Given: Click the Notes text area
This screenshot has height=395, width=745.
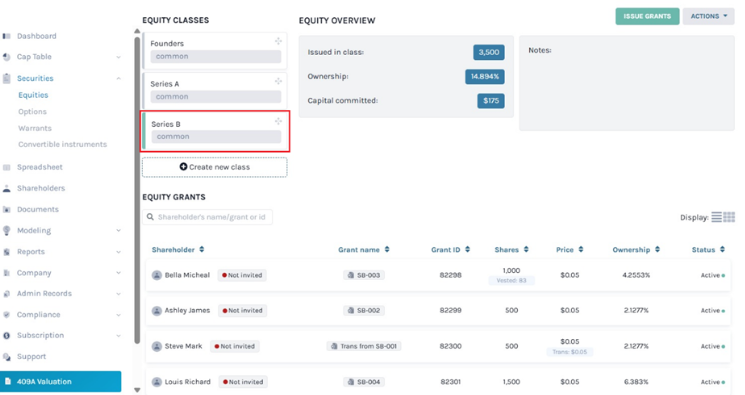Looking at the screenshot, I should 627,83.
